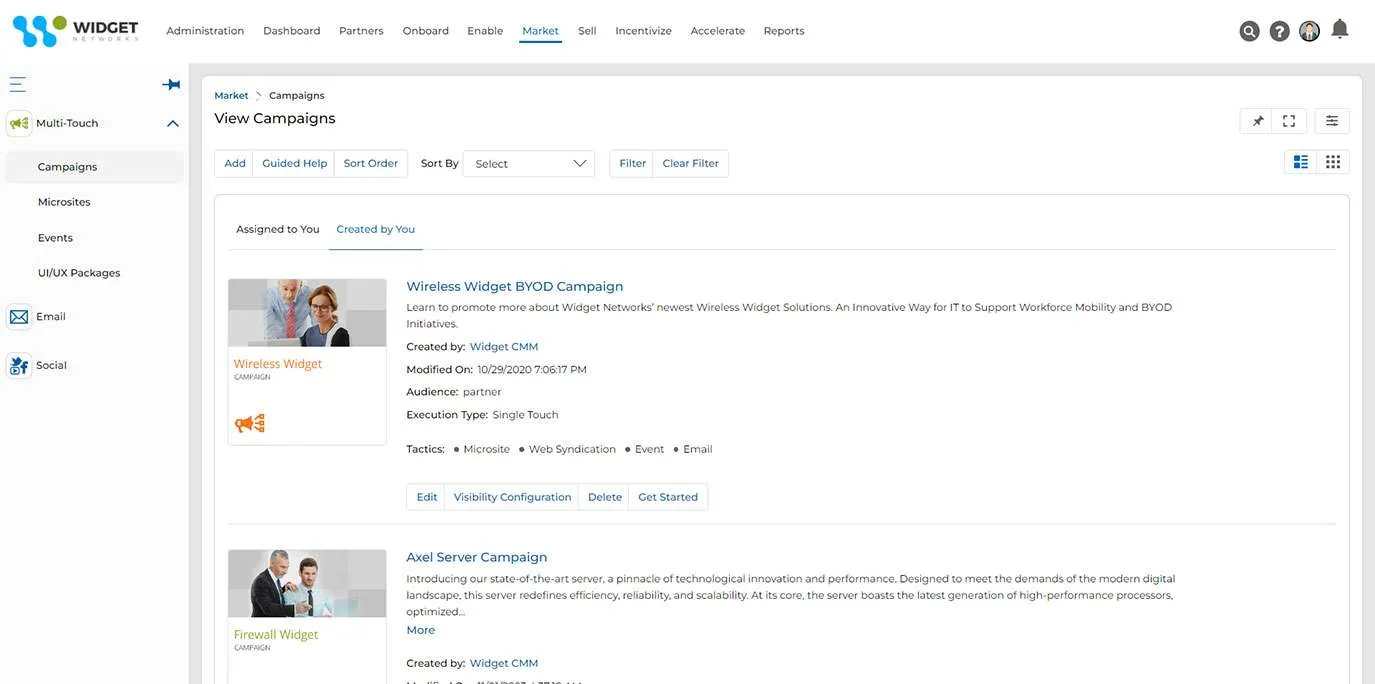
Task: Open the Sort By Select dropdown
Action: (x=528, y=162)
